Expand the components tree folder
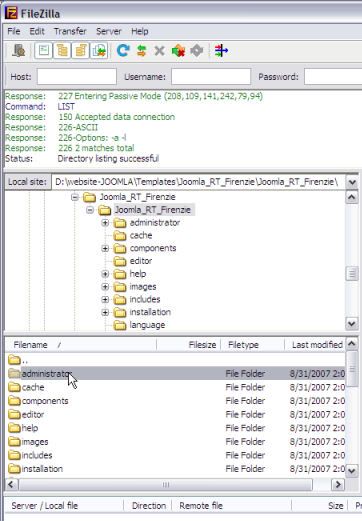The height and width of the screenshot is (521, 362). point(105,248)
